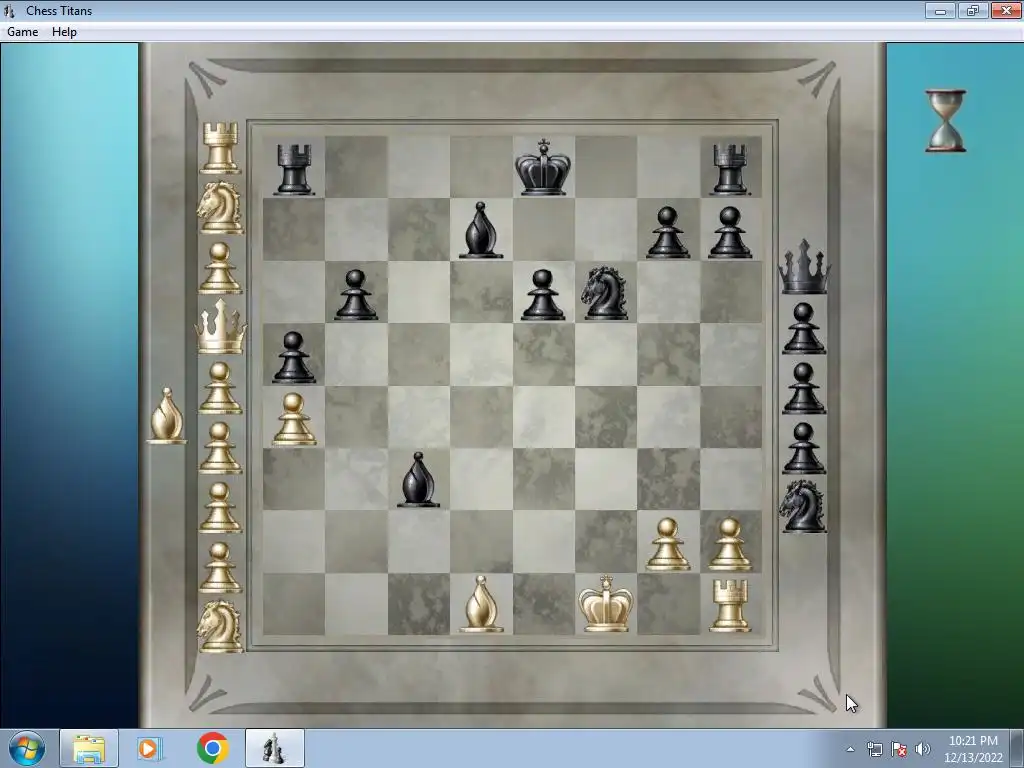1024x768 pixels.
Task: Select the black rook on h8
Action: [730, 170]
